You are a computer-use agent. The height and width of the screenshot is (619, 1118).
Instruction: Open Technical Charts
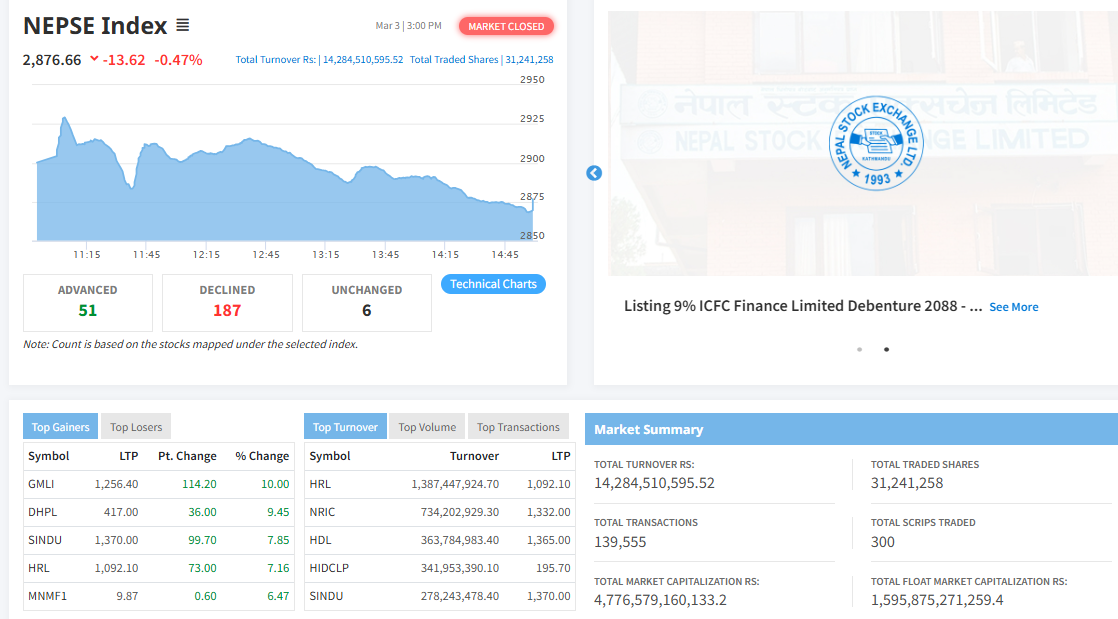[x=493, y=284]
